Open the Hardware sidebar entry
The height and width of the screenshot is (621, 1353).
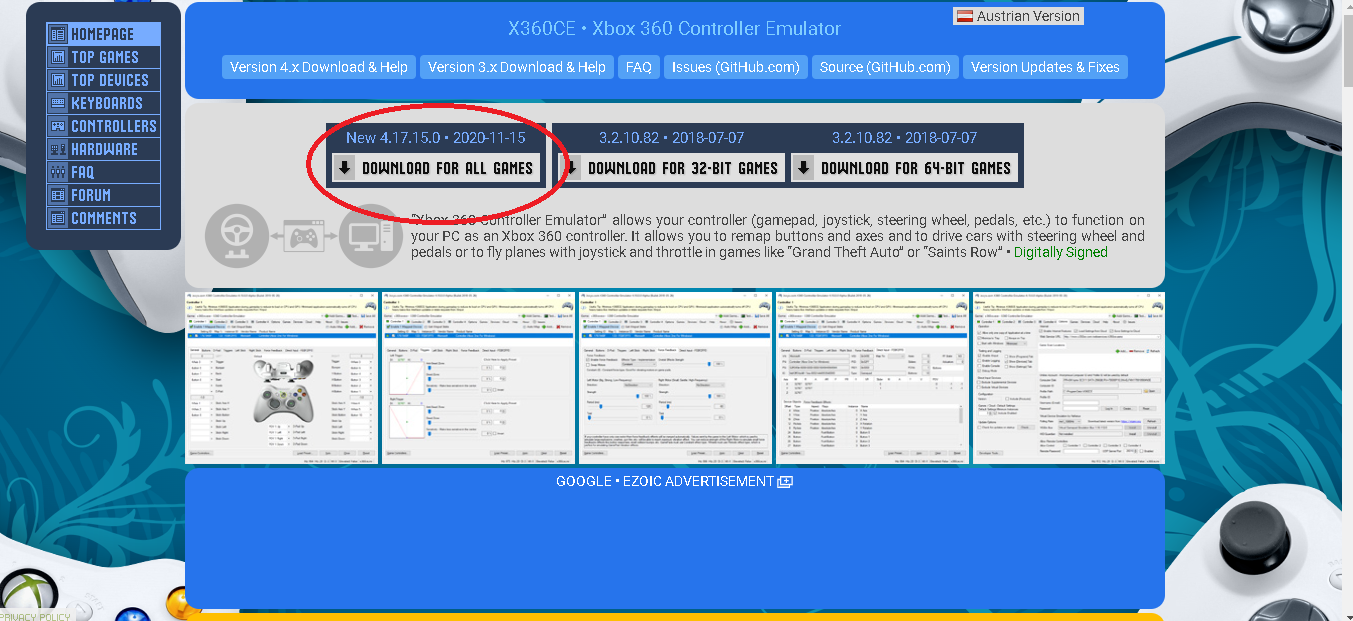103,149
